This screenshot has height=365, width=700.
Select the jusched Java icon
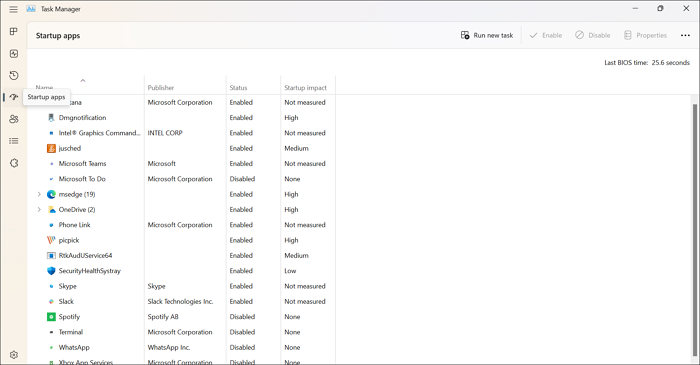point(51,148)
